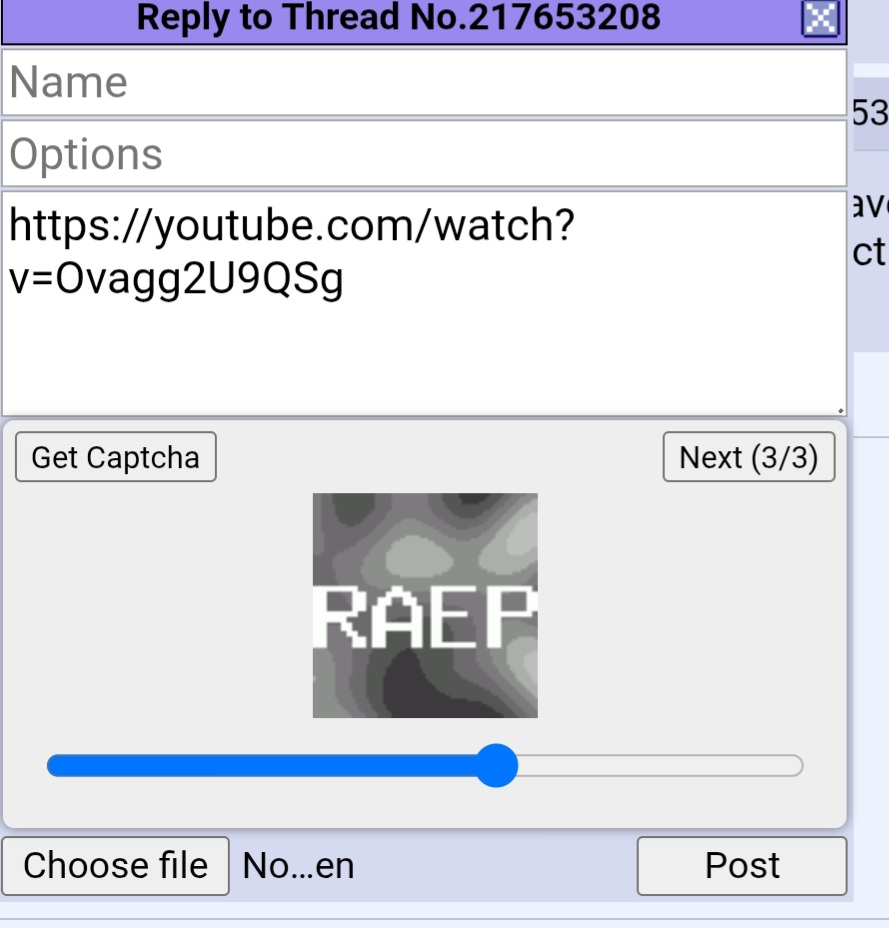Click the 'No...en' file status text
Screen dimensions: 889x928
pyautogui.click(x=298, y=866)
